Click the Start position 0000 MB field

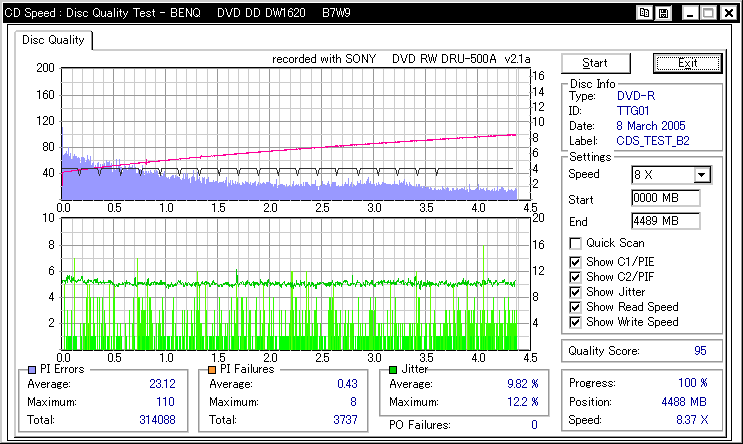665,198
